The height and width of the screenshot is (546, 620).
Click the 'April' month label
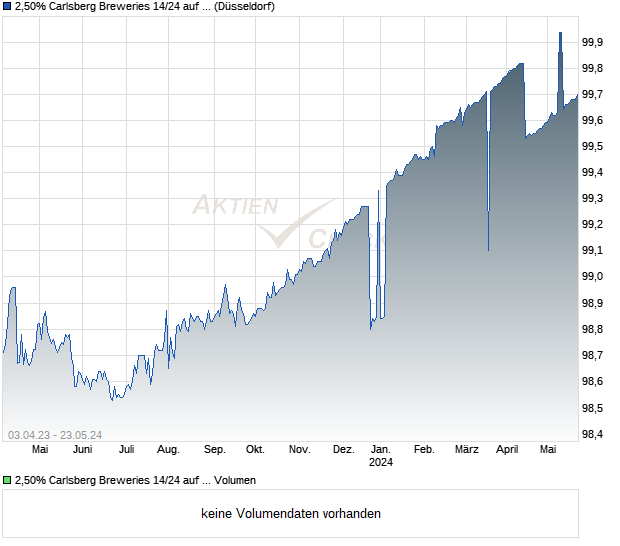coord(507,450)
